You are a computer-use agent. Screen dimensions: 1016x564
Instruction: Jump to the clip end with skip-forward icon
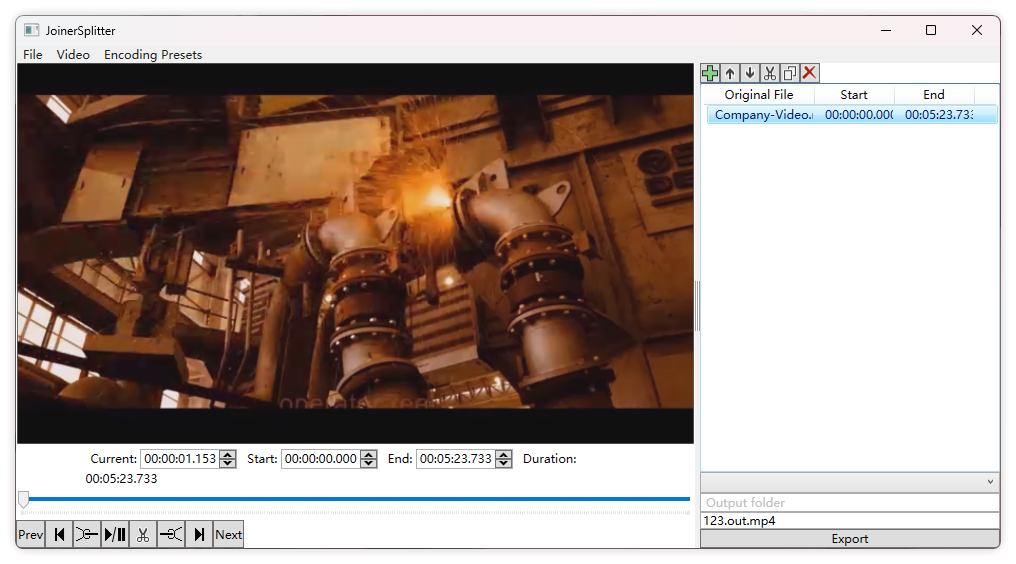200,535
